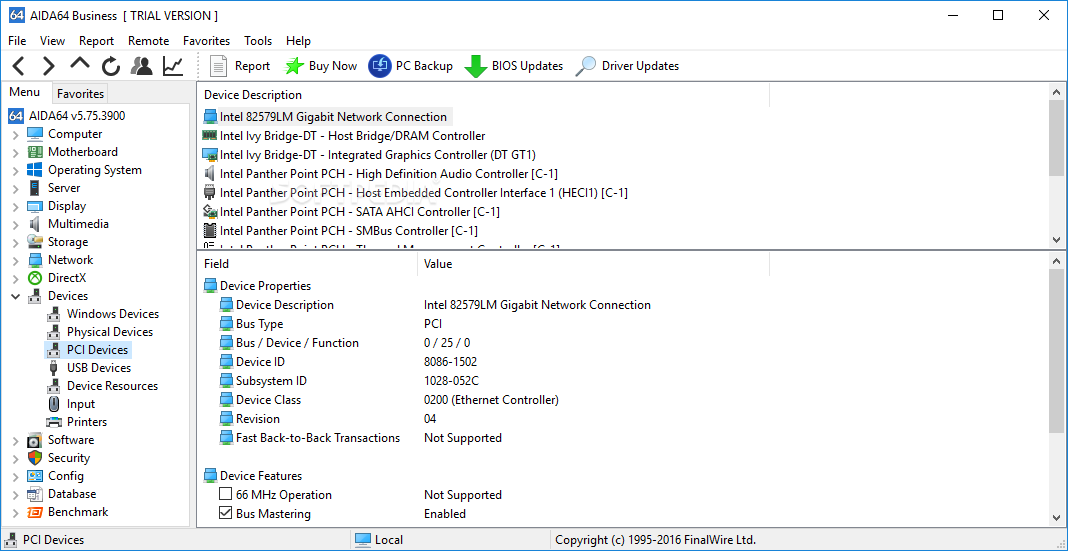Image resolution: width=1068 pixels, height=551 pixels.
Task: Select the Menu tab in sidebar
Action: (25, 92)
